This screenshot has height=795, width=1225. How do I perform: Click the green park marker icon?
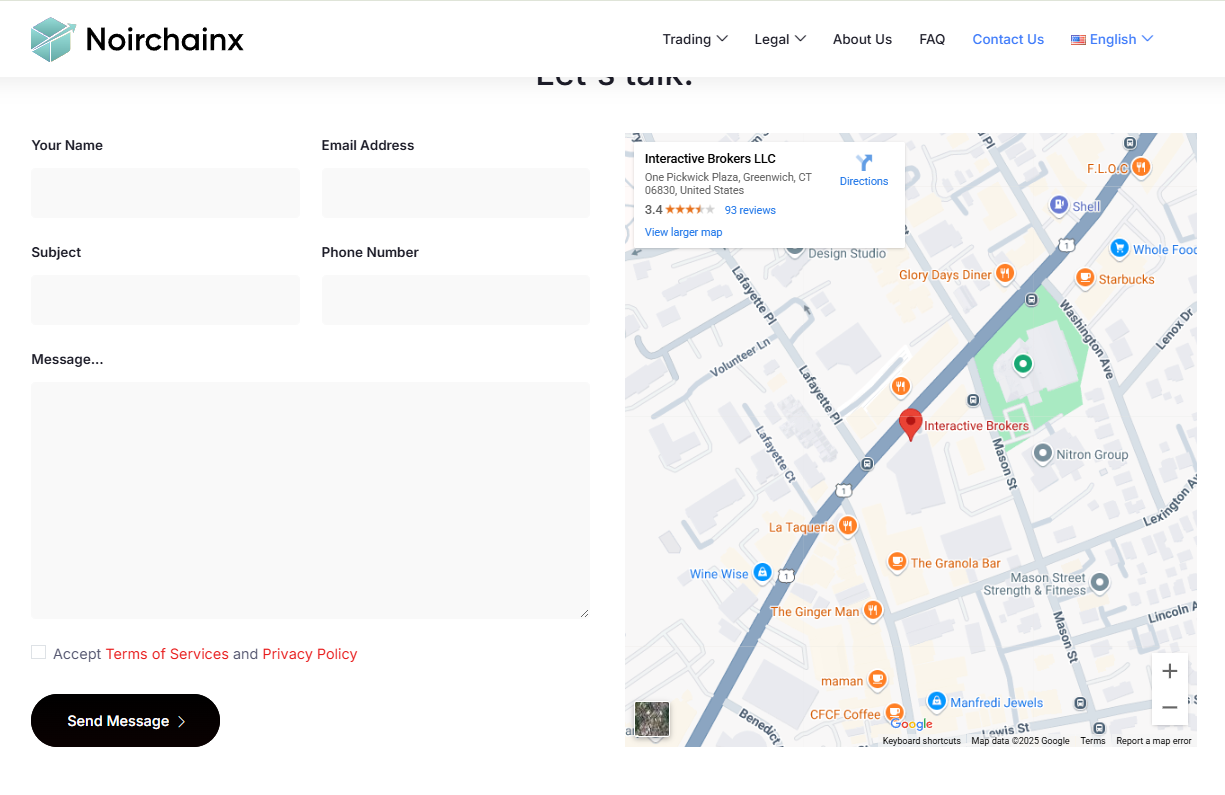pyautogui.click(x=1022, y=364)
